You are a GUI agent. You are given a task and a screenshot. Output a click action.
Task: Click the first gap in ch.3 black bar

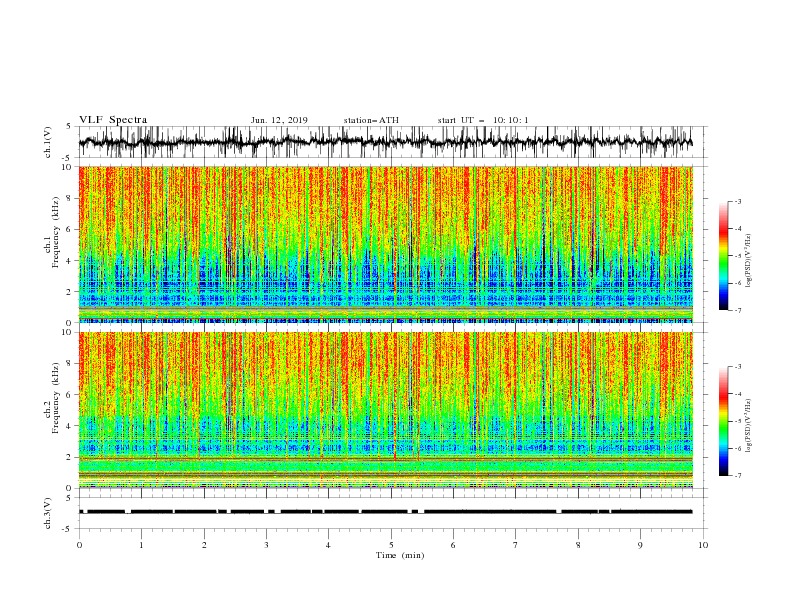(84, 512)
